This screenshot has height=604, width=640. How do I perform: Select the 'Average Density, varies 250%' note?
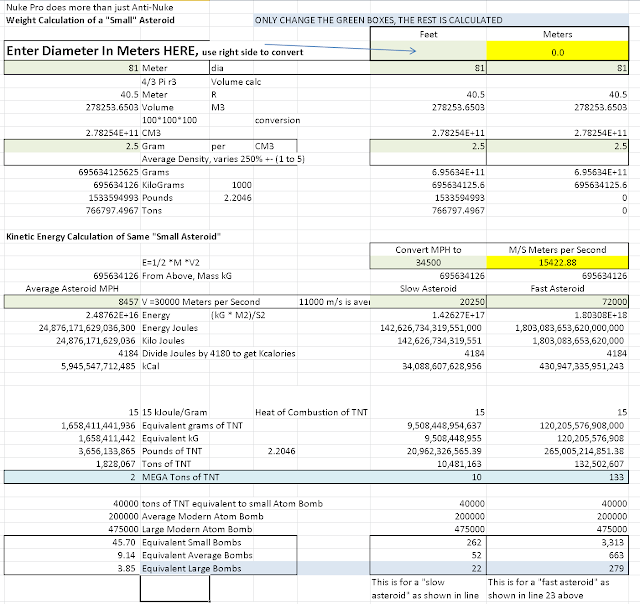pyautogui.click(x=223, y=159)
